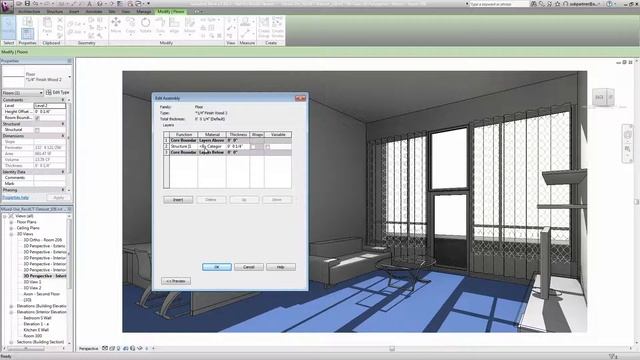
Task: Click Help button in Edit Assembly dialog
Action: click(280, 267)
